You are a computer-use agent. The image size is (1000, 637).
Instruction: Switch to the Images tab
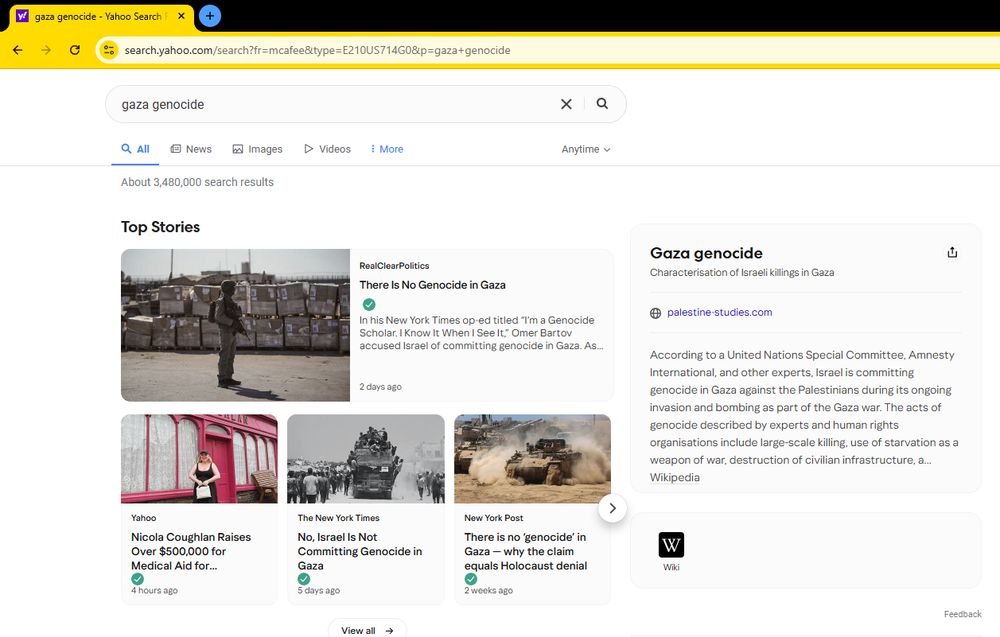point(257,149)
